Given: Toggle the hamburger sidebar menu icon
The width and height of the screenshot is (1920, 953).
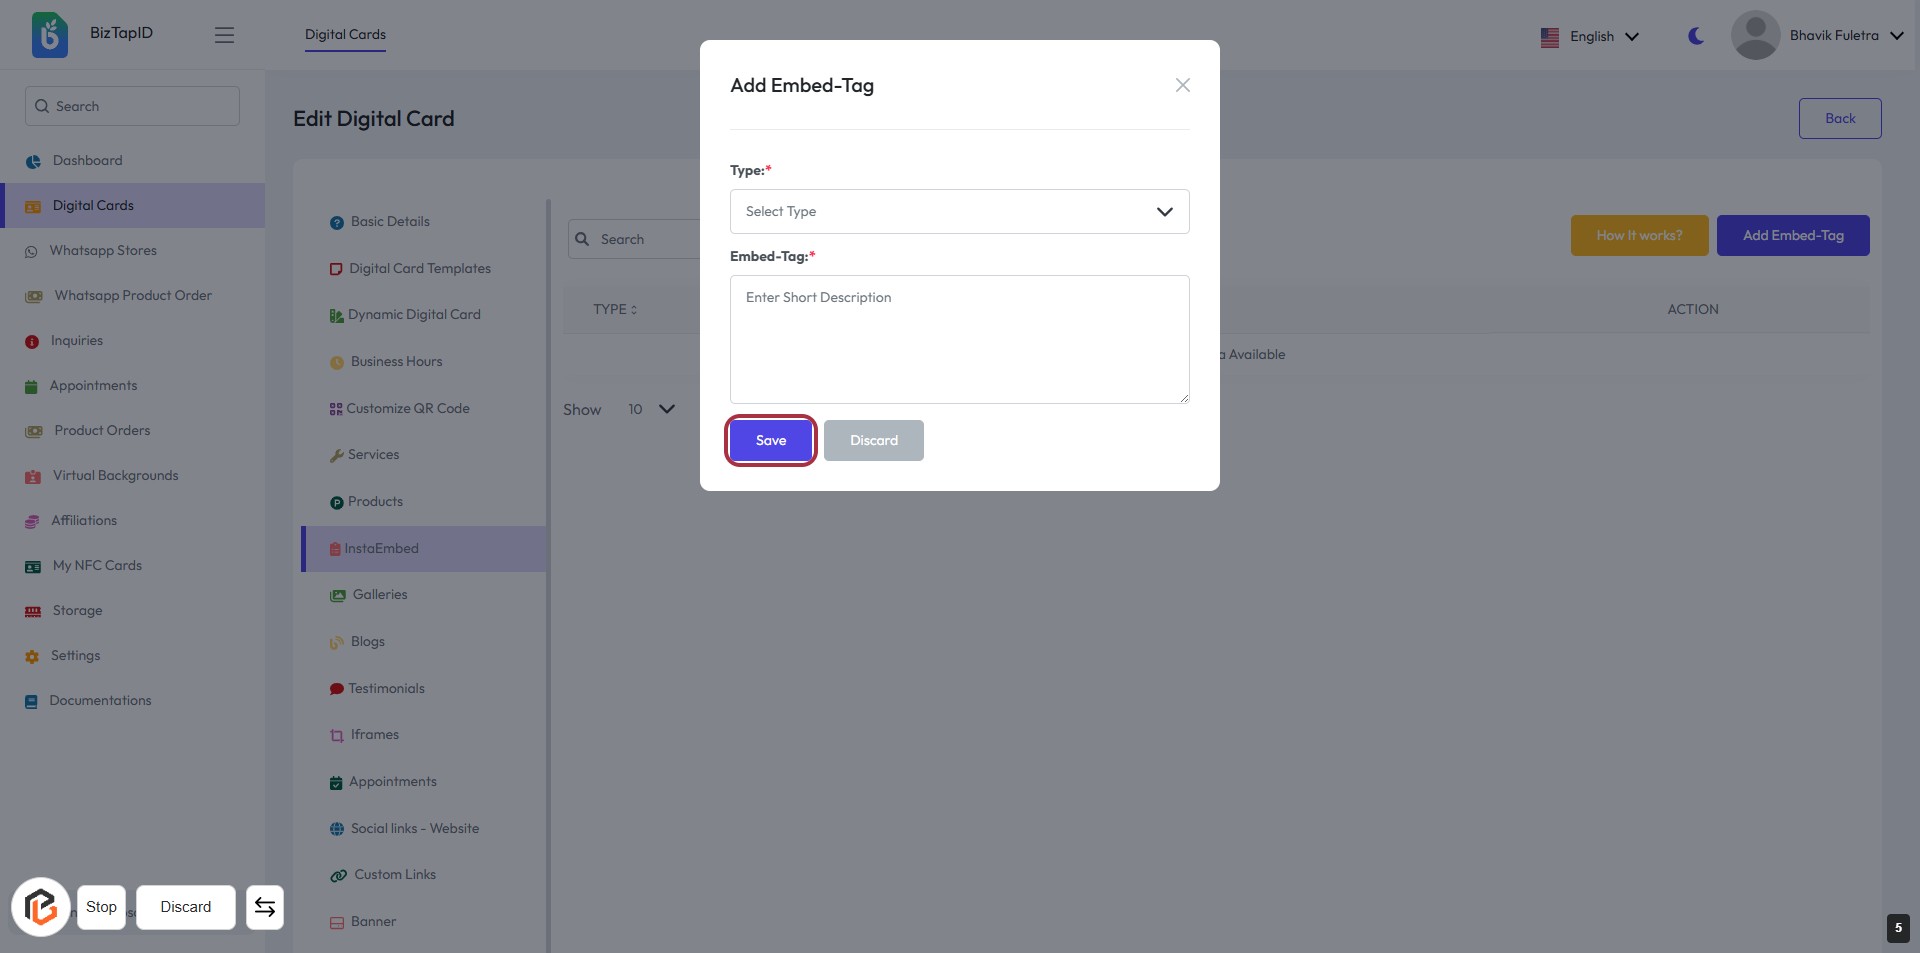Looking at the screenshot, I should 224,35.
